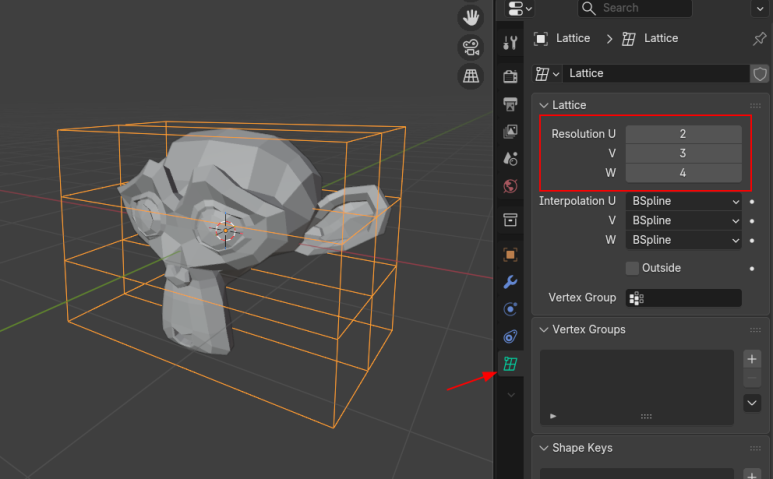
Task: Animate the Outside property dot
Action: 752,269
